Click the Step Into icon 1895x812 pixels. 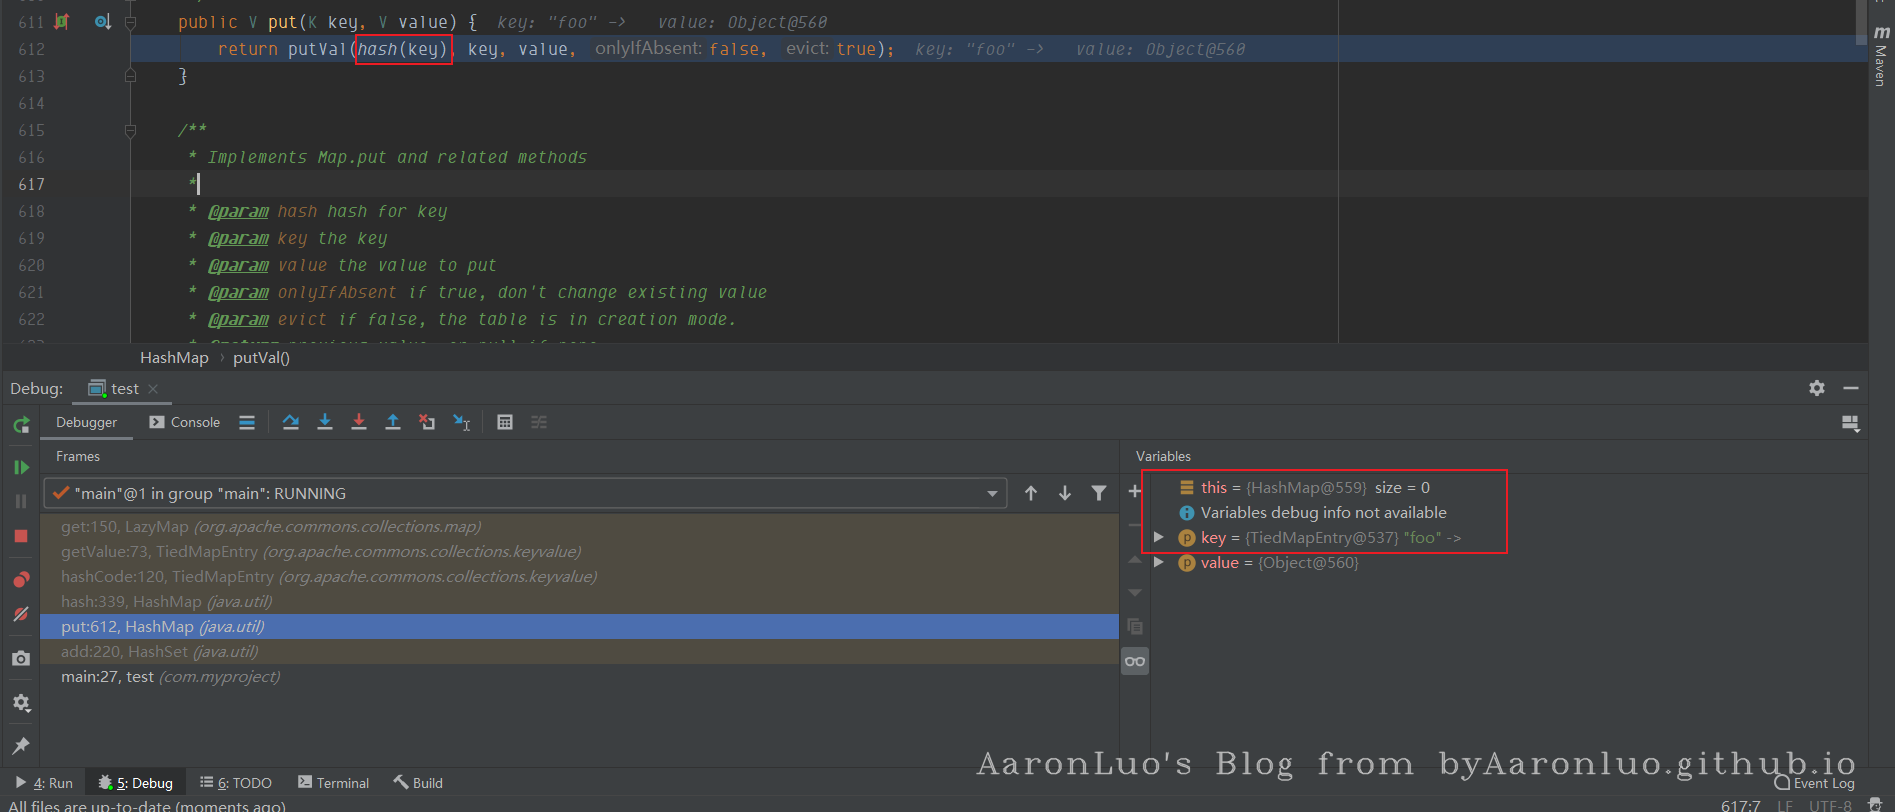(x=325, y=422)
